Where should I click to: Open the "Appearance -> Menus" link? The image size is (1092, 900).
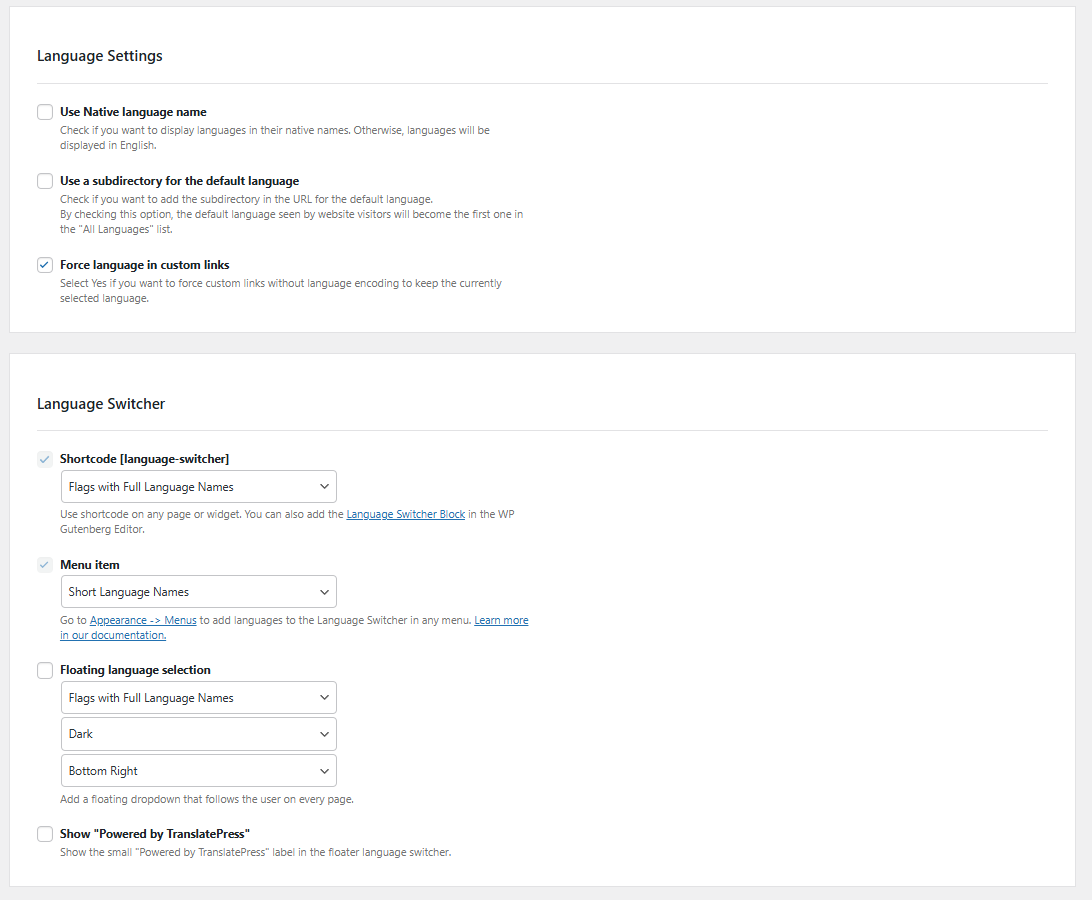coord(142,619)
